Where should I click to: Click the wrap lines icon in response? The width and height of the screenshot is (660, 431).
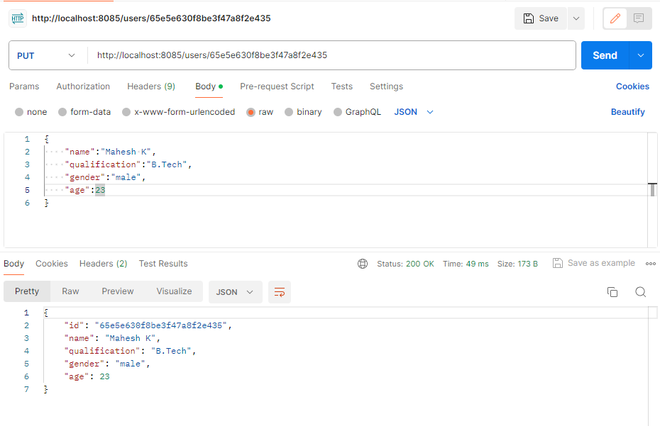(x=280, y=292)
